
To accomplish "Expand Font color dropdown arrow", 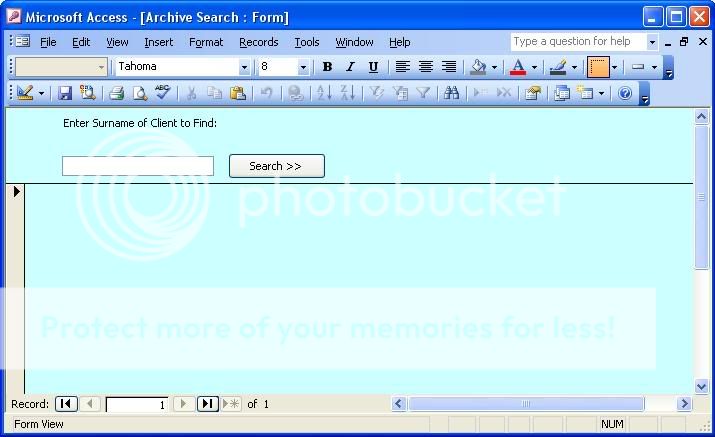I will [534, 68].
